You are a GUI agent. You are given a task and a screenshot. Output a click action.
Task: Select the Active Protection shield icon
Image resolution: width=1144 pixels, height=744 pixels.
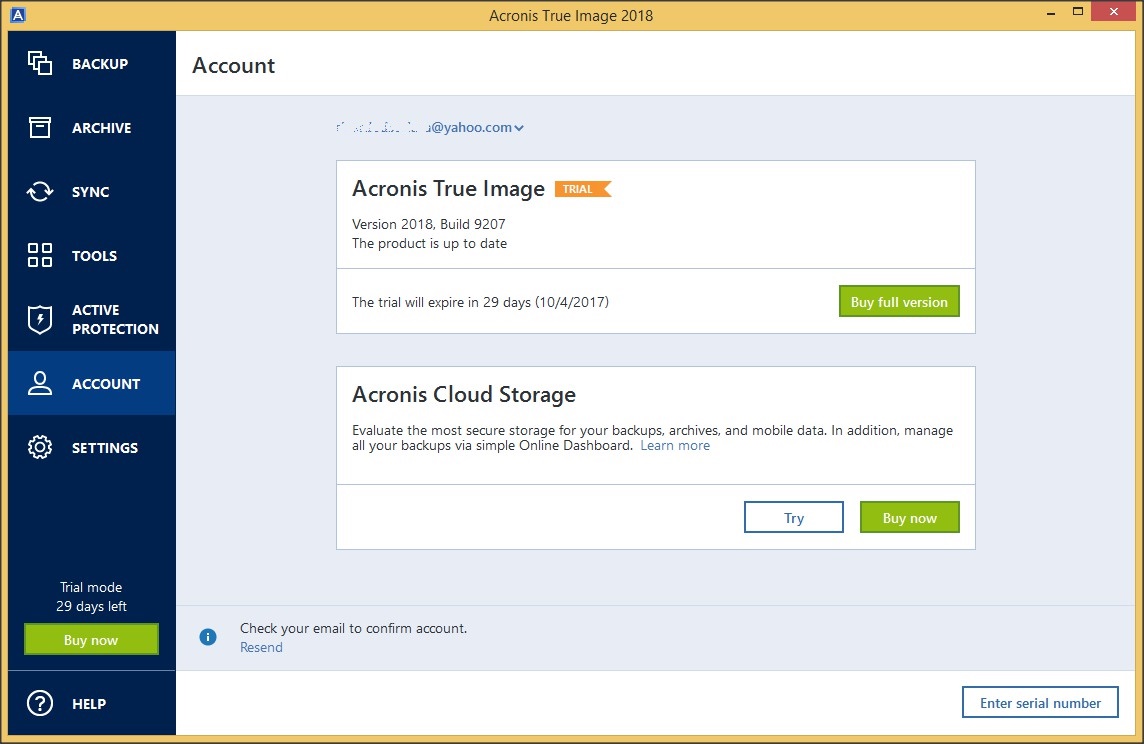[x=40, y=319]
